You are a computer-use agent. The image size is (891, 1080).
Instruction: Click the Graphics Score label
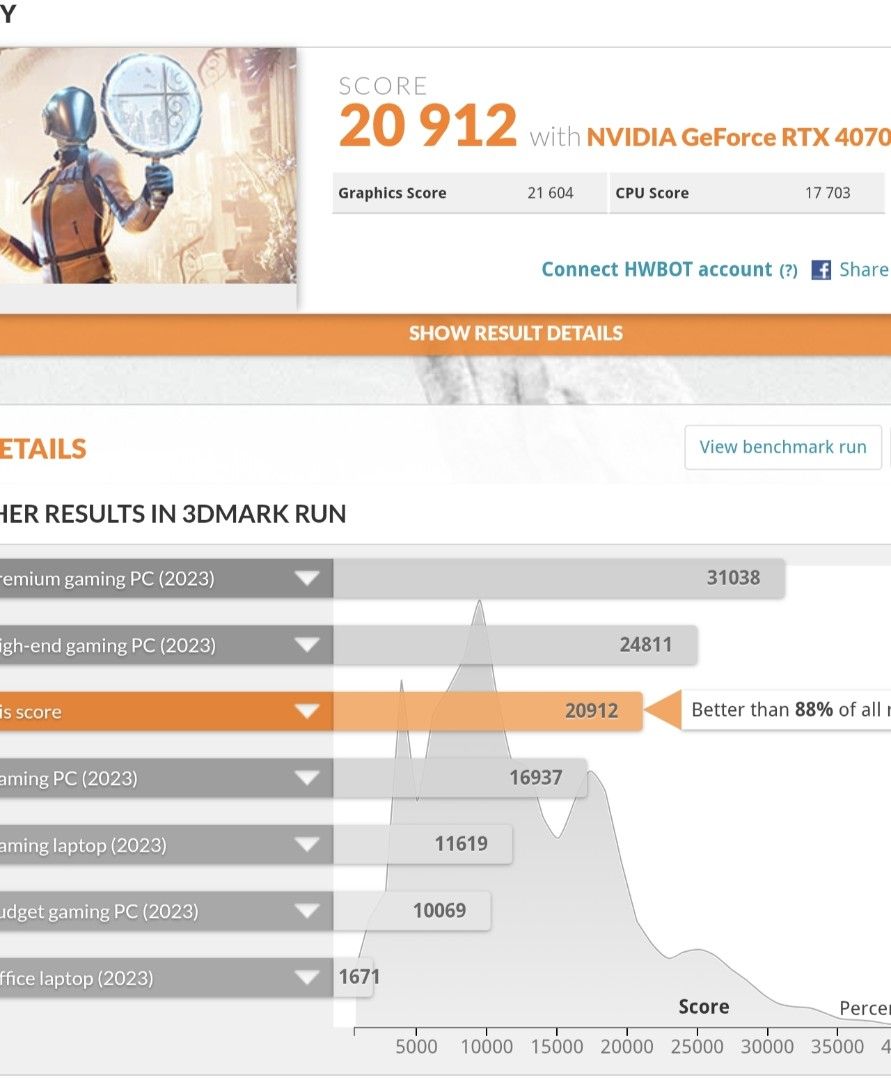tap(392, 193)
